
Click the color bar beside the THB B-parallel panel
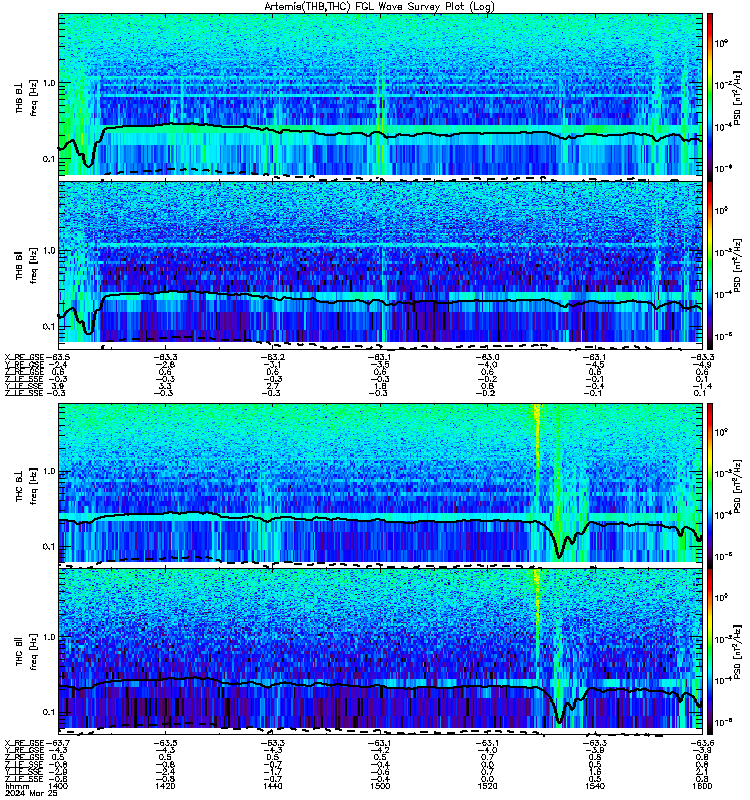click(710, 265)
